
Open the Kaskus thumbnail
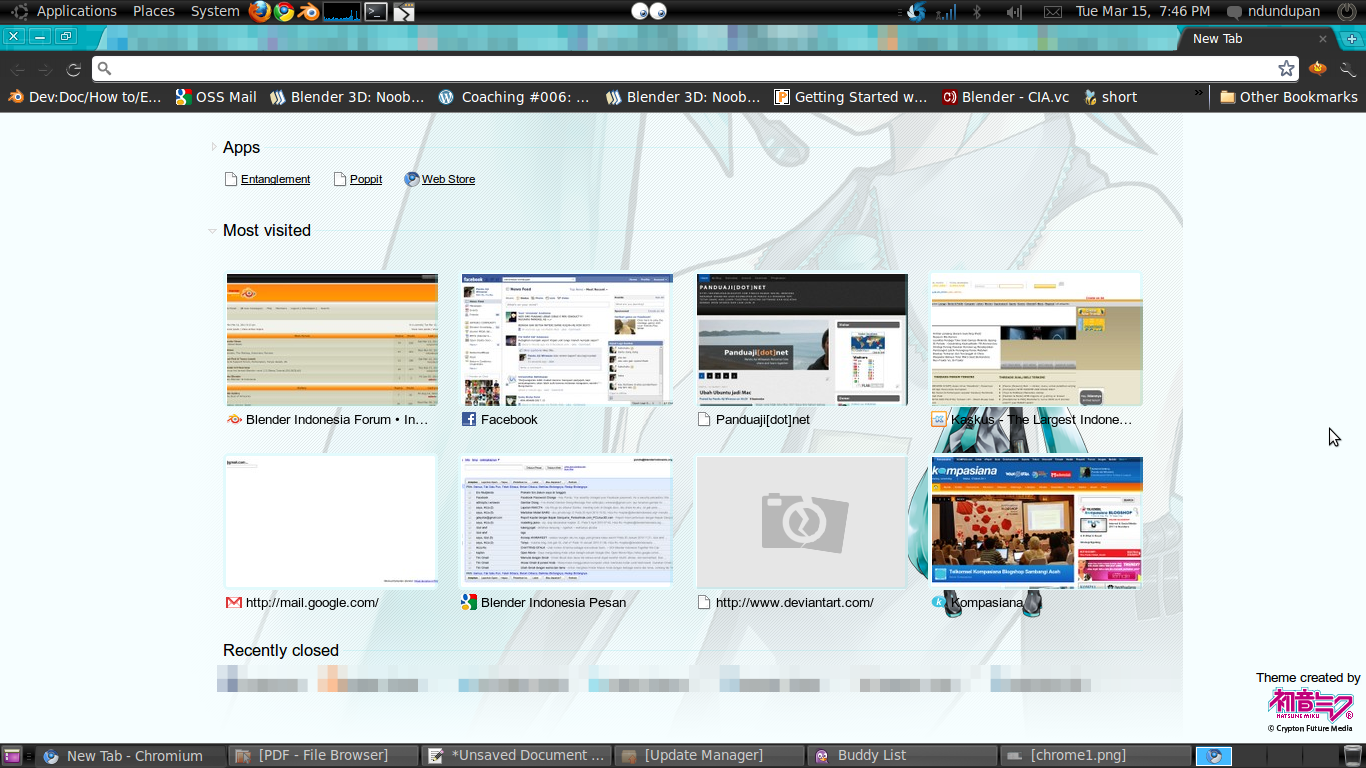(1036, 340)
